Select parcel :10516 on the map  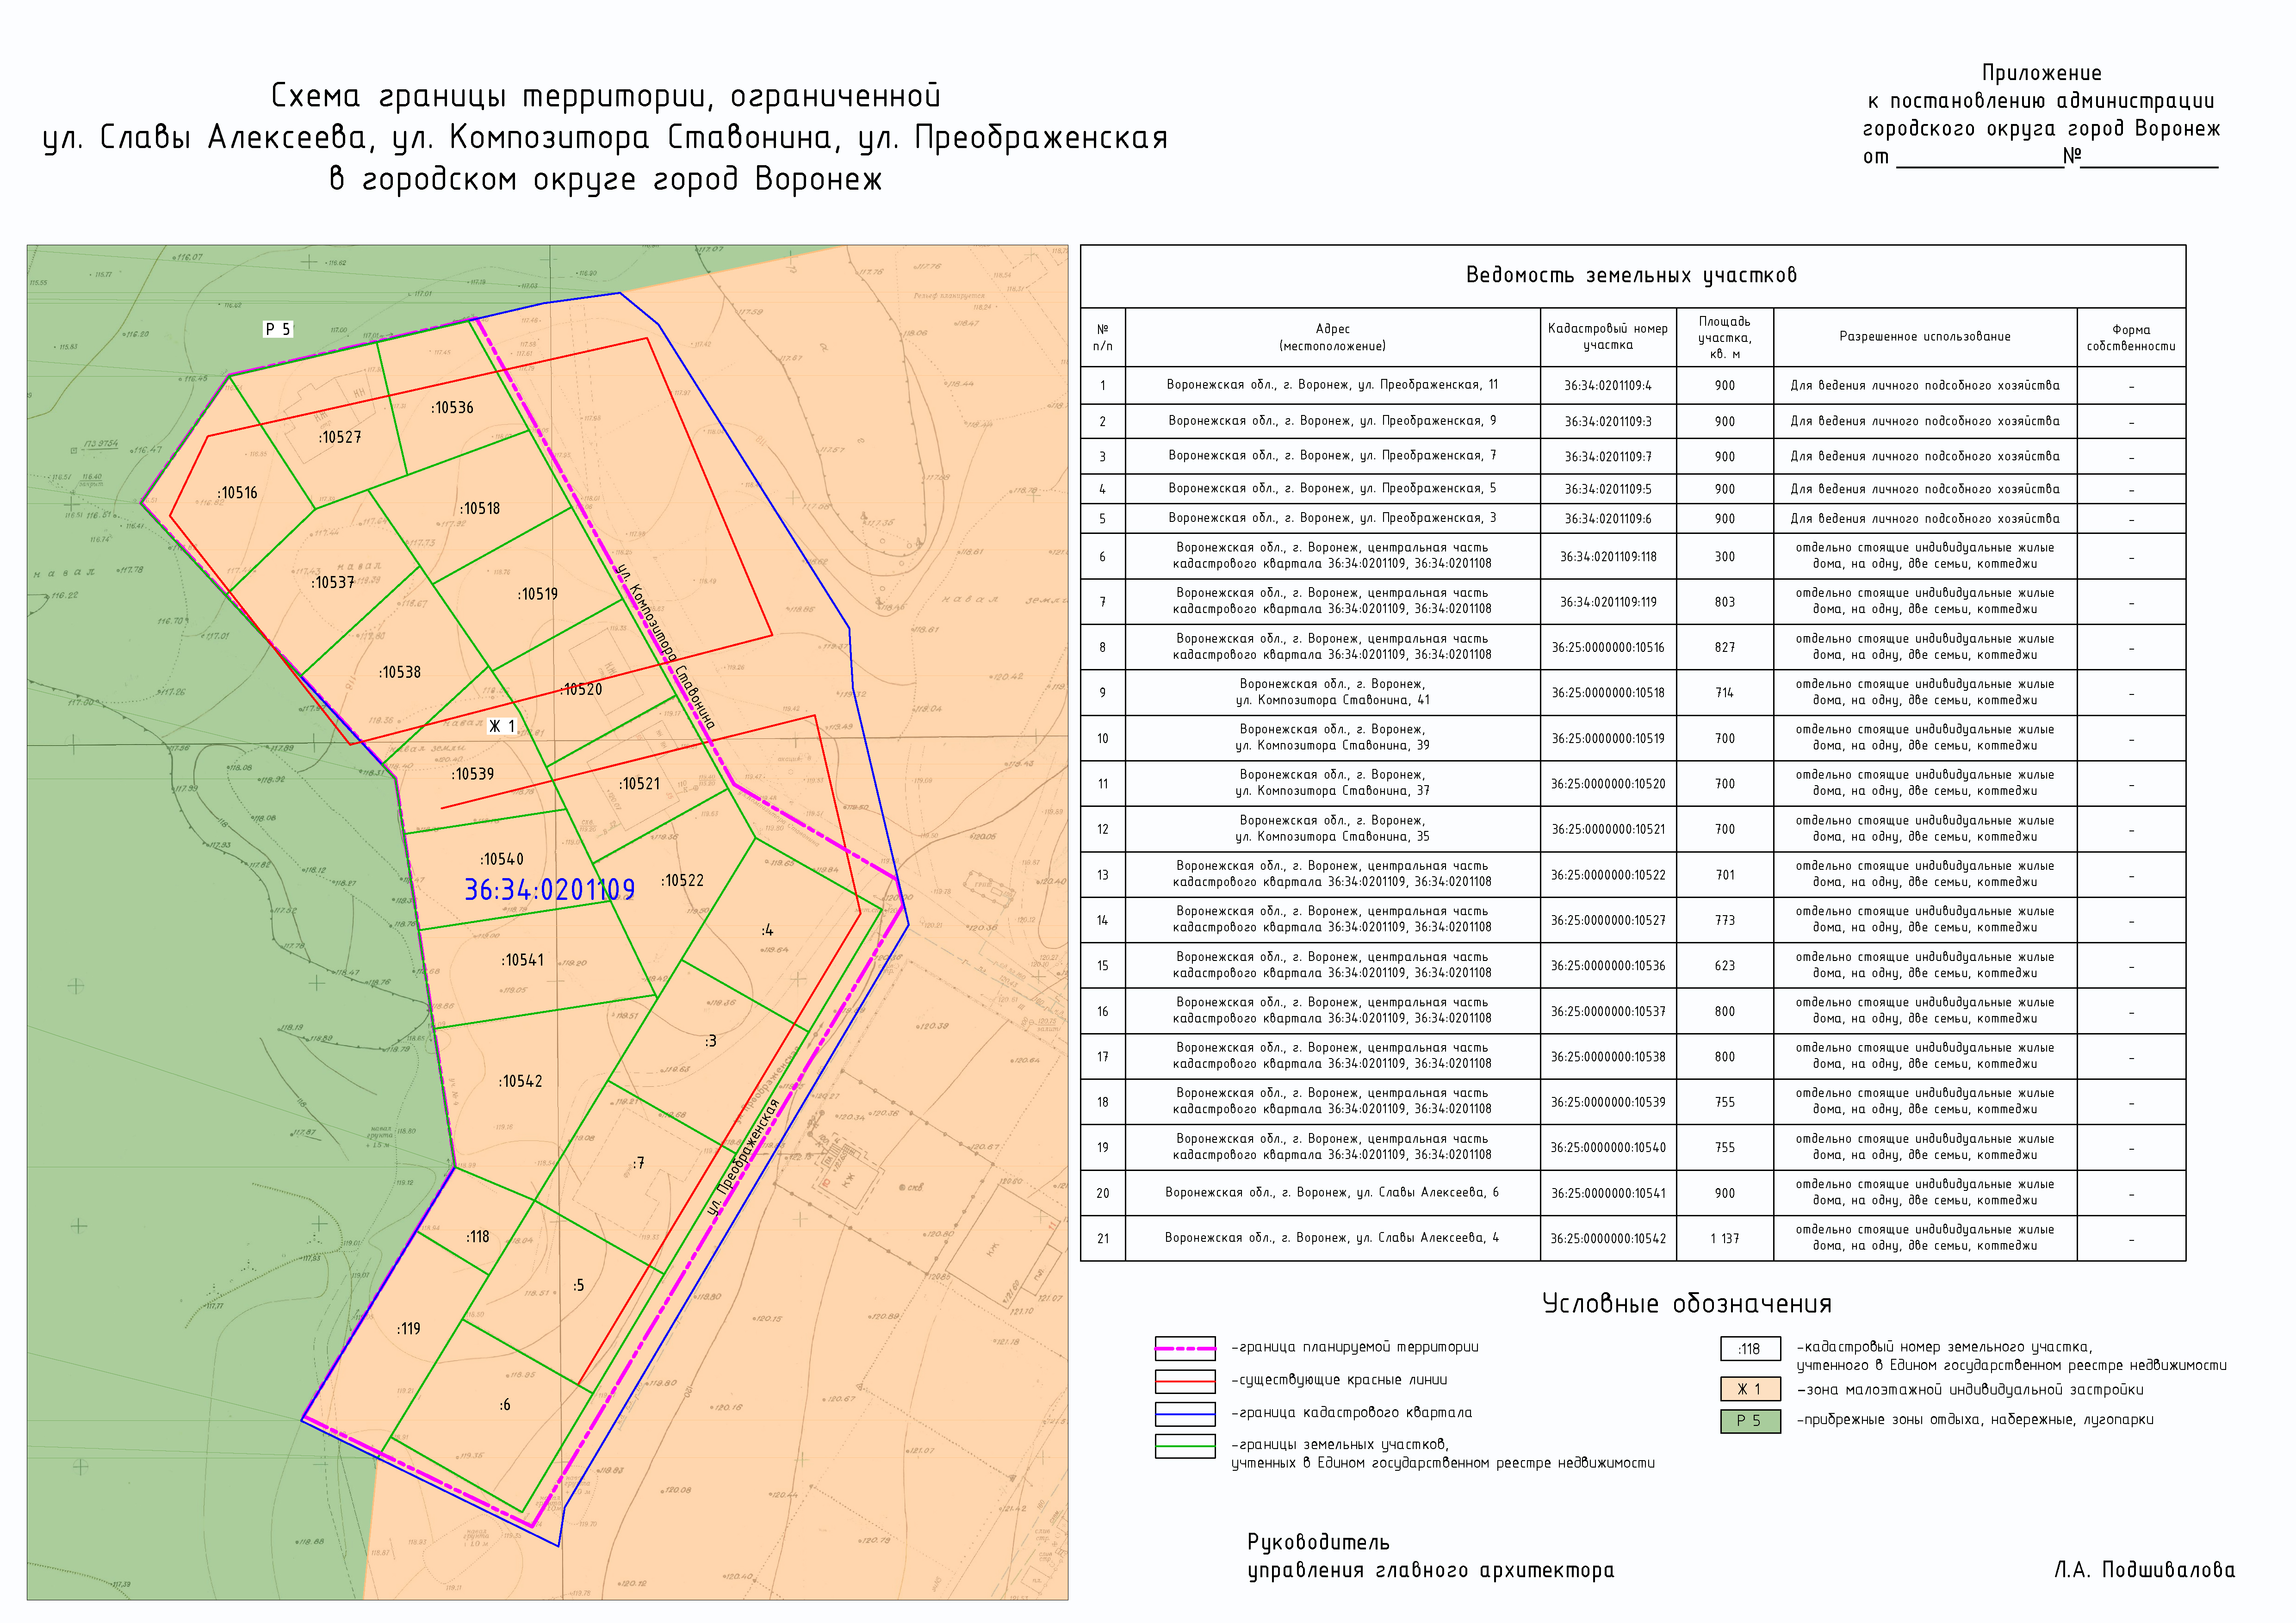coord(238,493)
